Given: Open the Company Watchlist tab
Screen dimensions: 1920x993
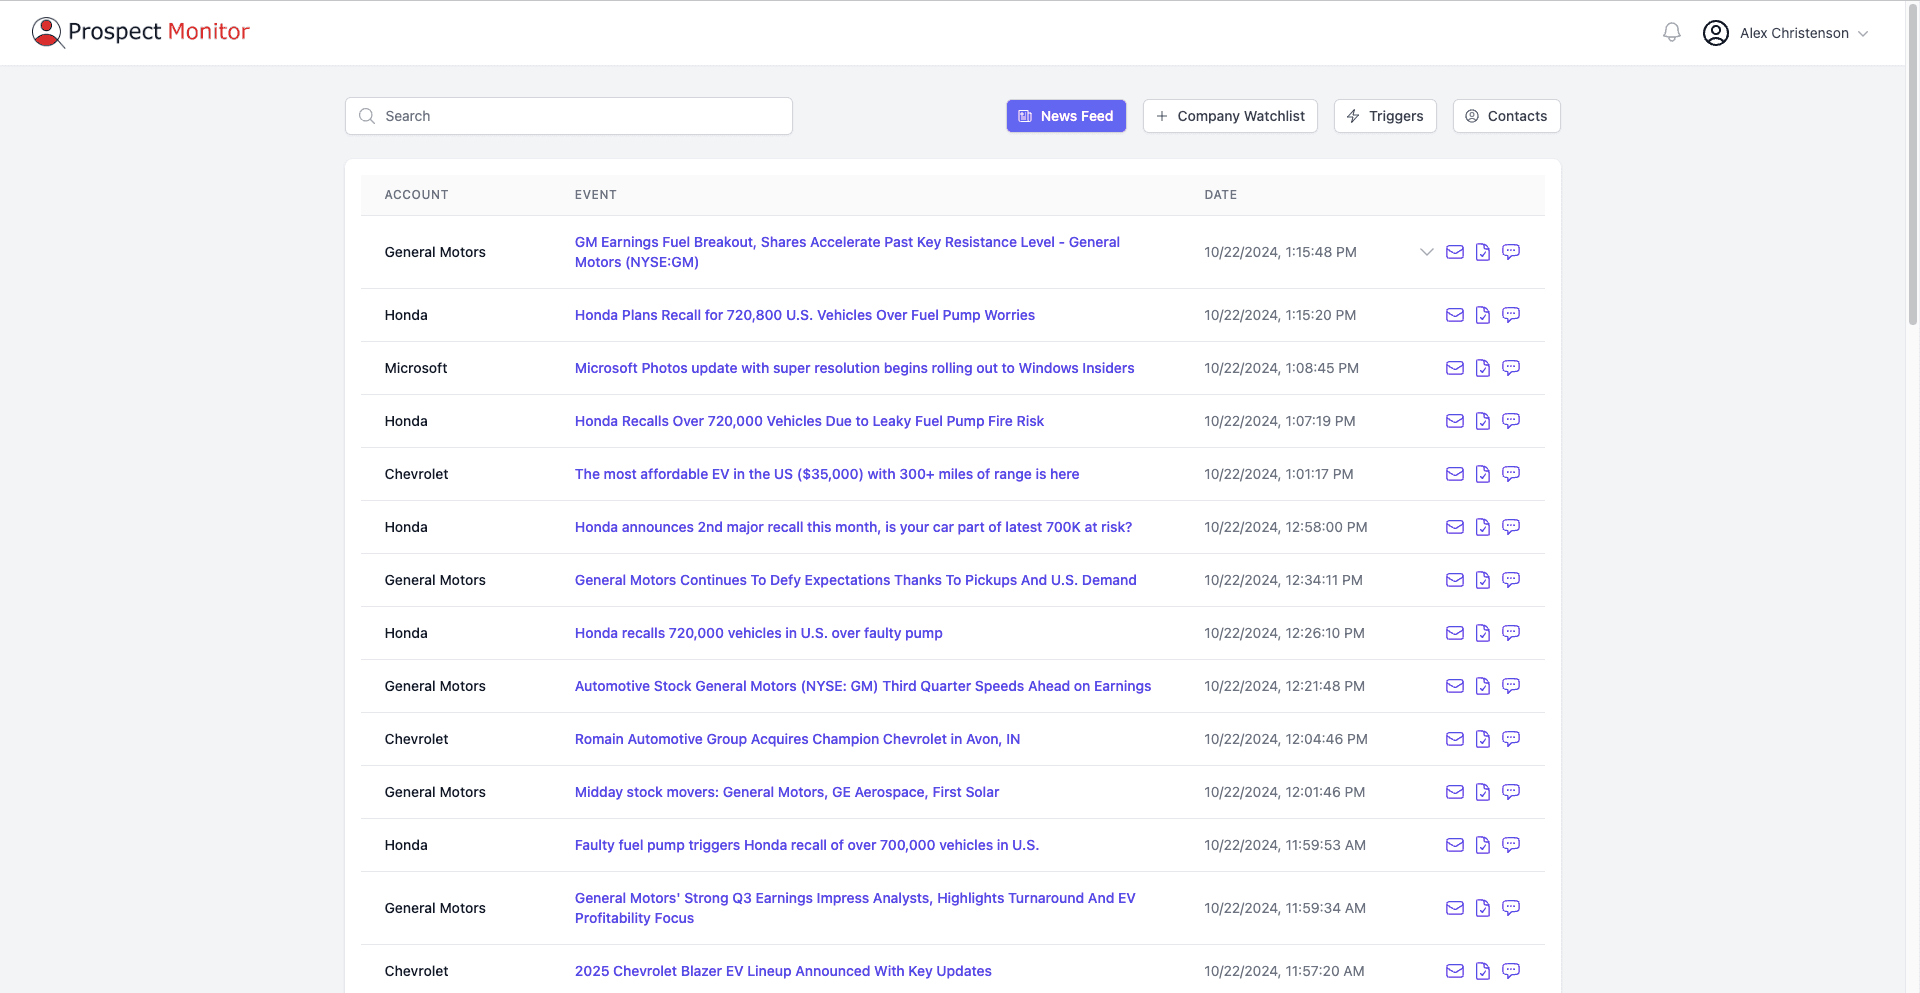Looking at the screenshot, I should pyautogui.click(x=1230, y=116).
